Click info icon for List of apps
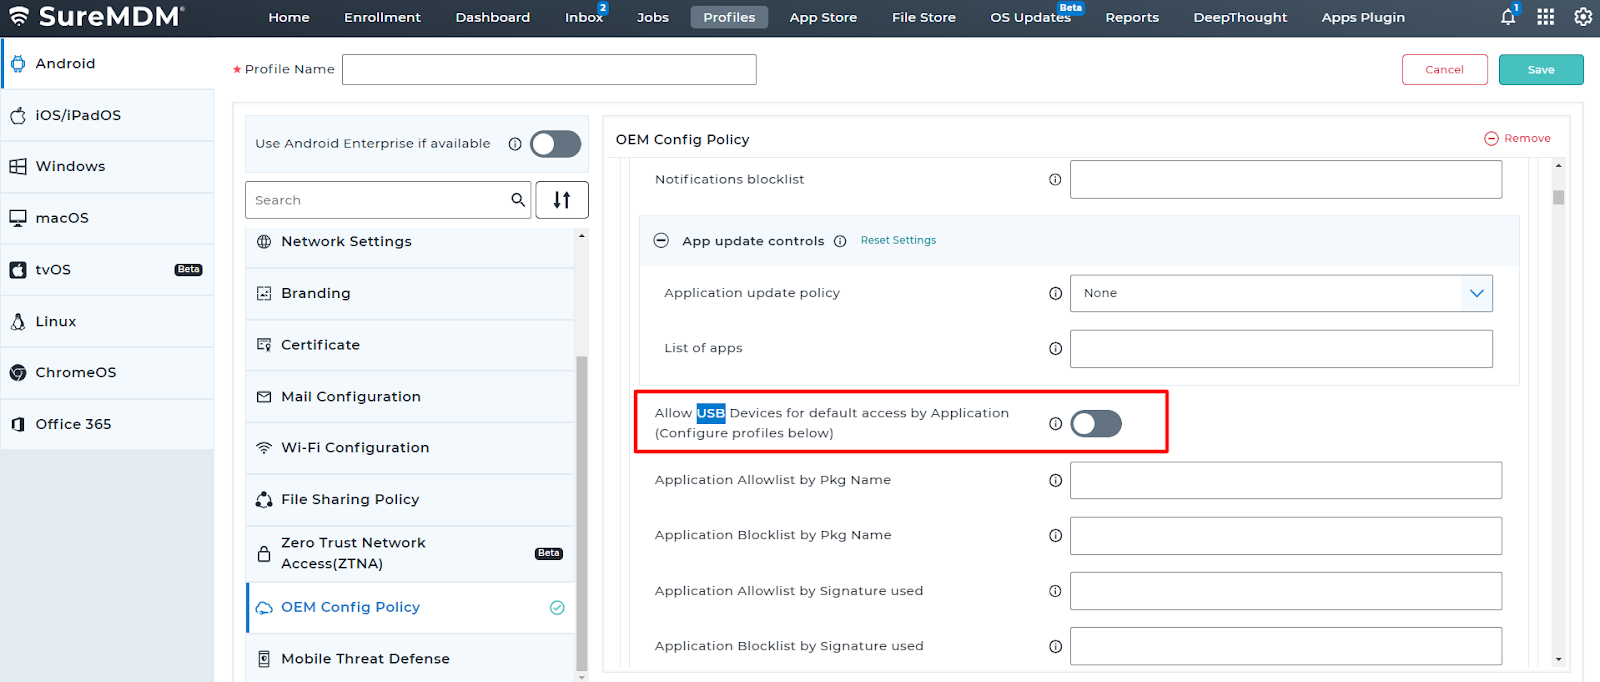Viewport: 1600px width, 682px height. click(x=1055, y=349)
